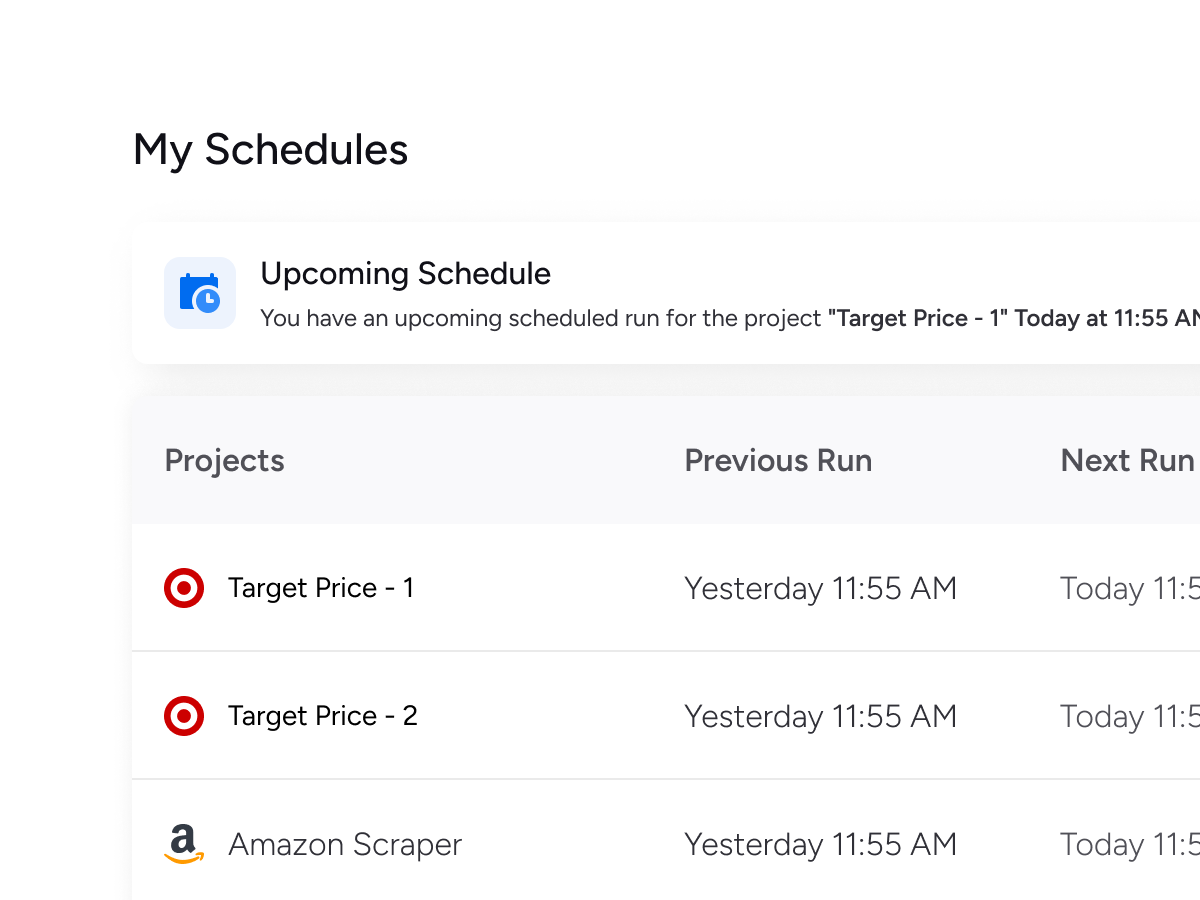Click the Upcoming Schedule banner title

[x=405, y=274]
